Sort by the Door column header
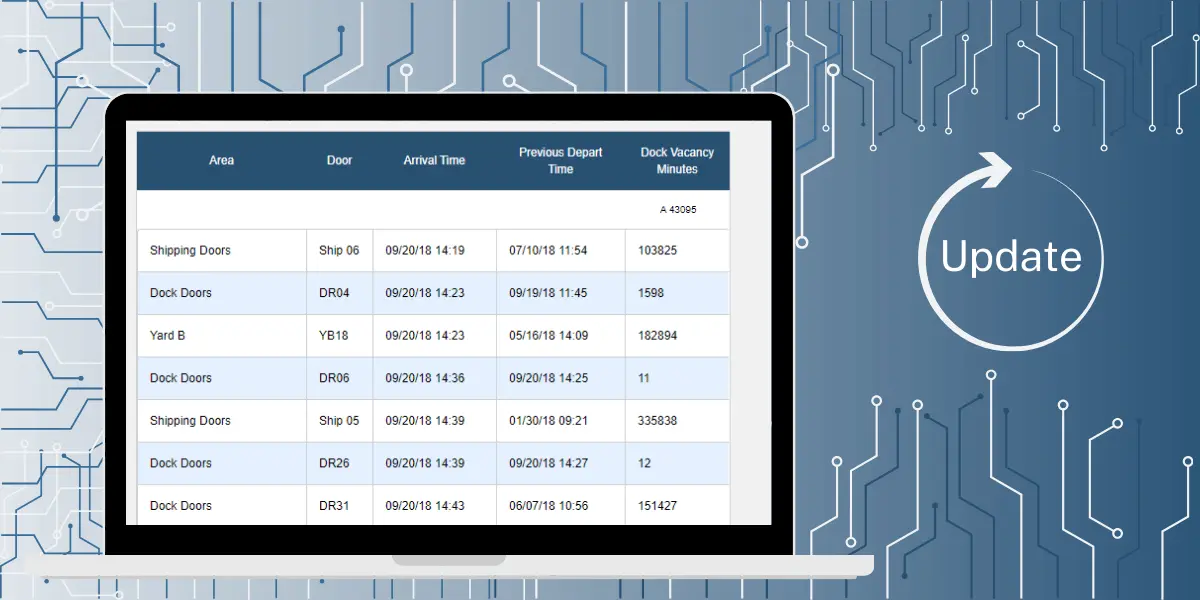This screenshot has width=1200, height=600. pos(339,160)
